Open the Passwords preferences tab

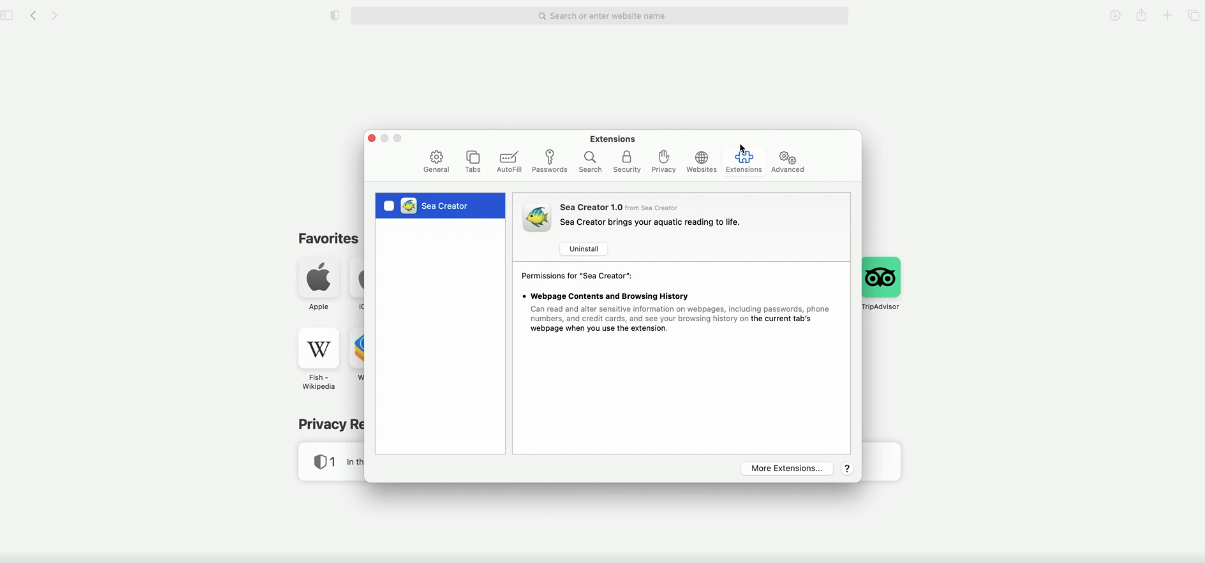[549, 162]
